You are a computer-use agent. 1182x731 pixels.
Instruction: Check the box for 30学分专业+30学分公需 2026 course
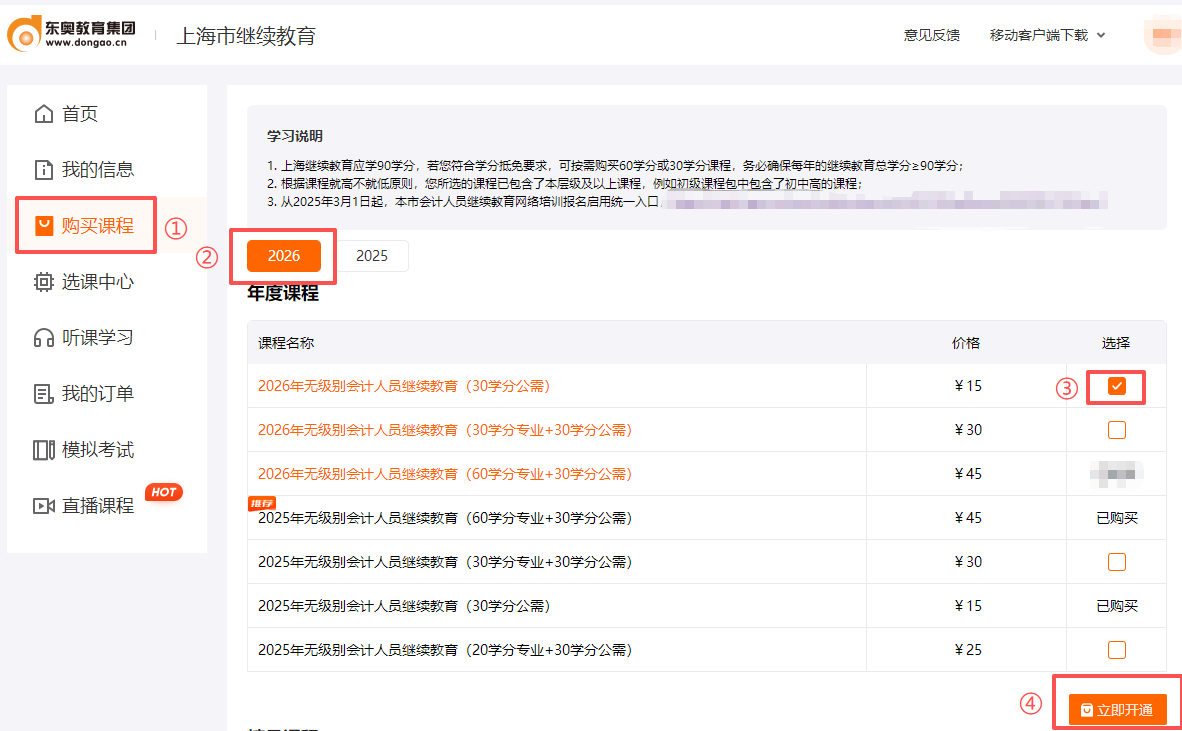pos(1115,430)
